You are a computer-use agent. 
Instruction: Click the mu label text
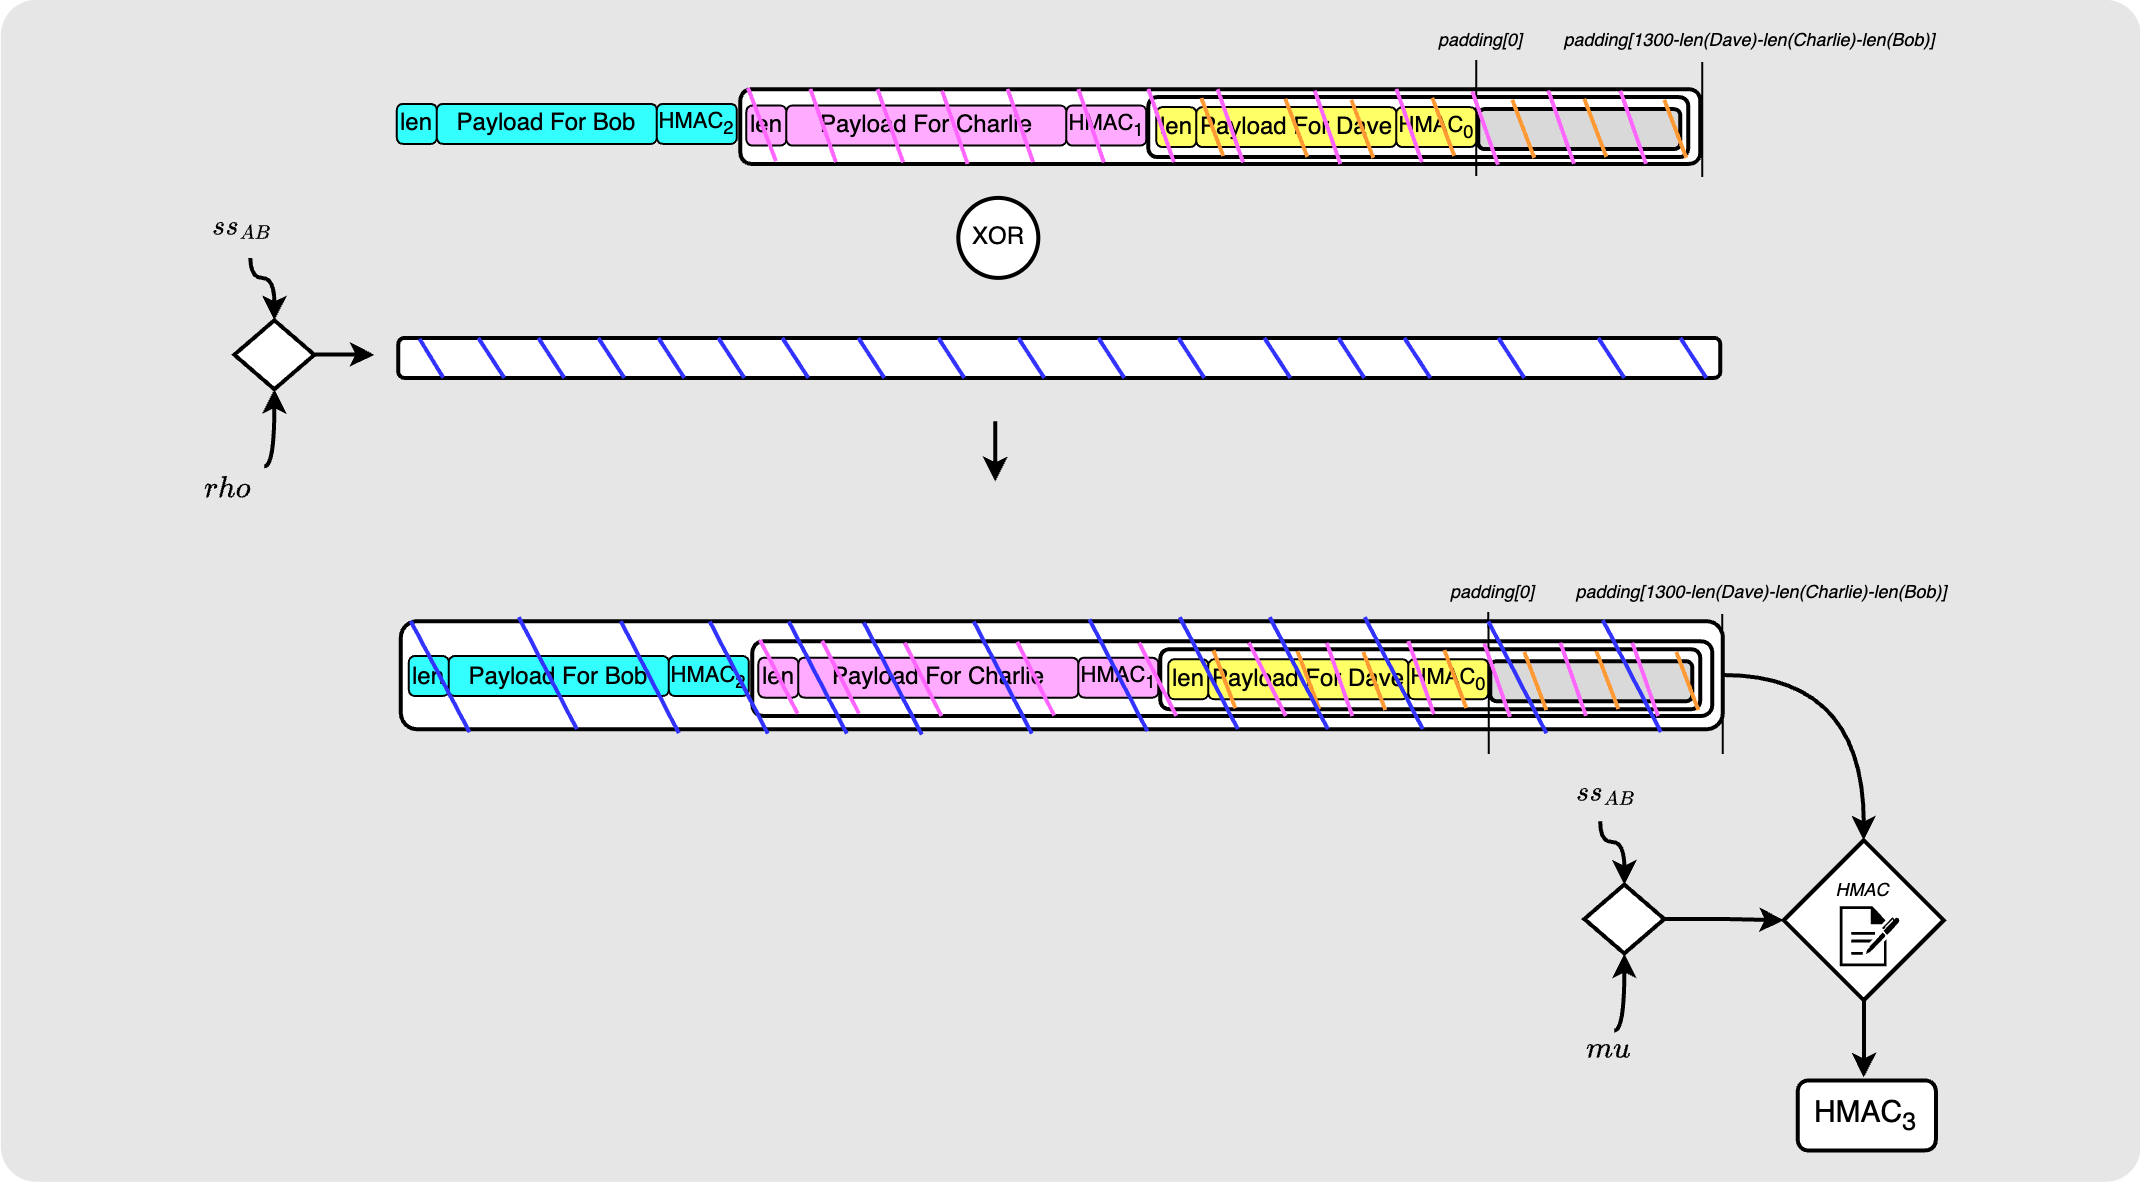[x=1608, y=1050]
